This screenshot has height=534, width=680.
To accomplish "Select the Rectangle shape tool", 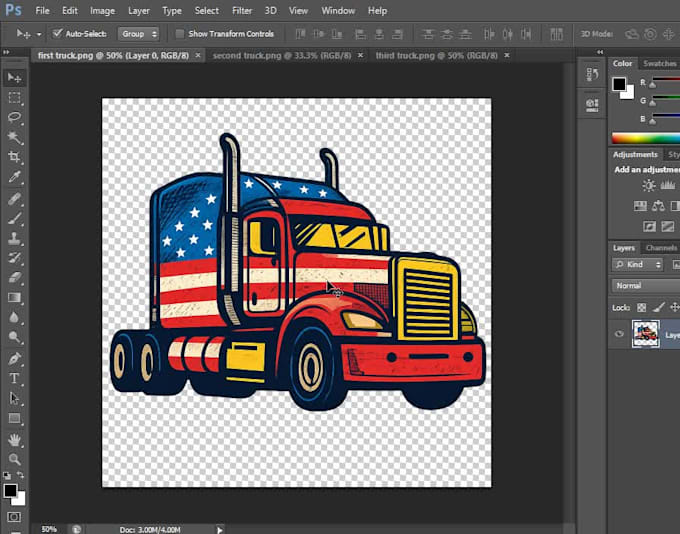I will click(x=14, y=418).
